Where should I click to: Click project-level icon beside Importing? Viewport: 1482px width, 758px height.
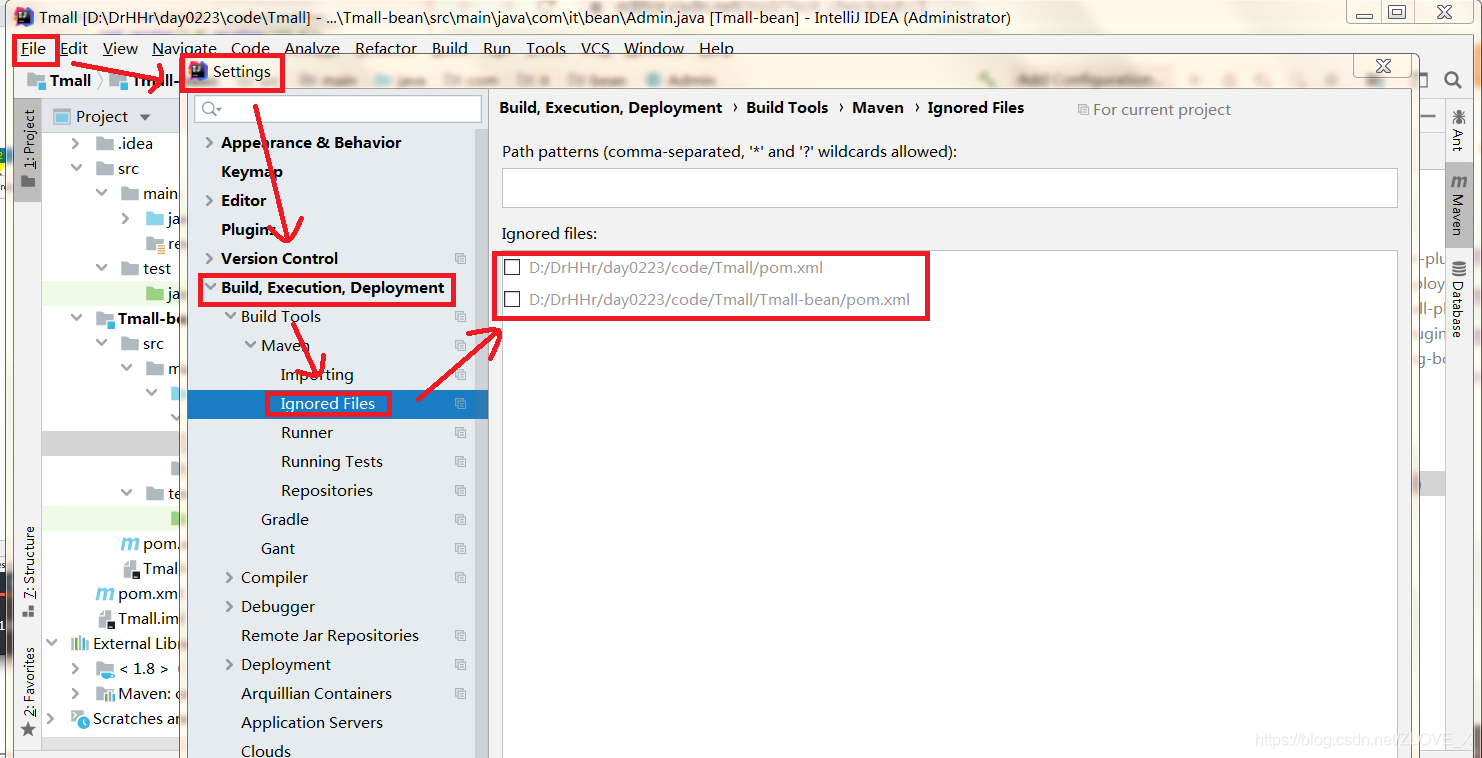pos(460,375)
